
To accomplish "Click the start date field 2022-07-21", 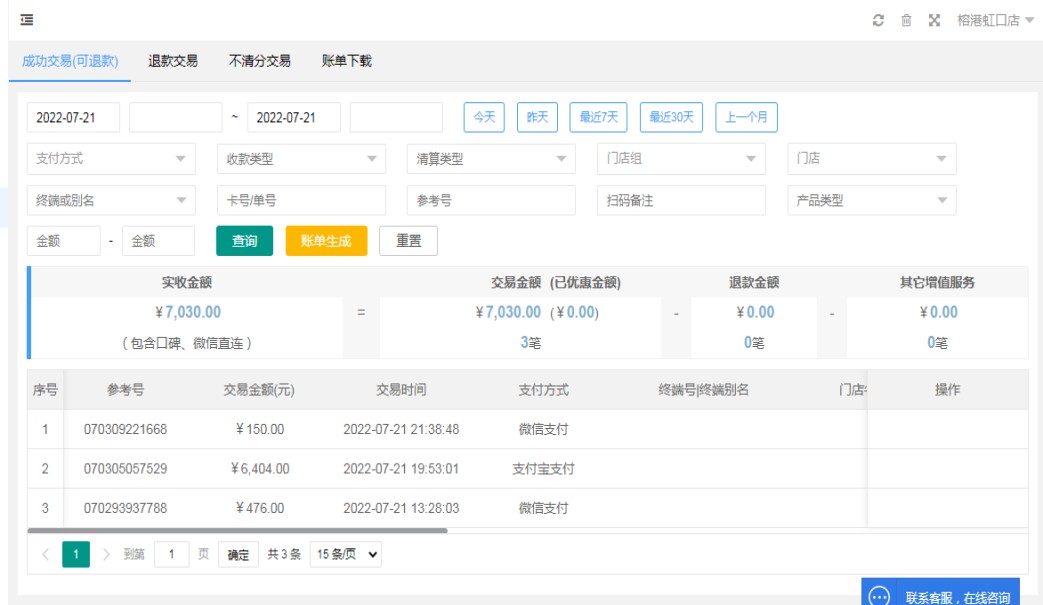I will [x=73, y=117].
